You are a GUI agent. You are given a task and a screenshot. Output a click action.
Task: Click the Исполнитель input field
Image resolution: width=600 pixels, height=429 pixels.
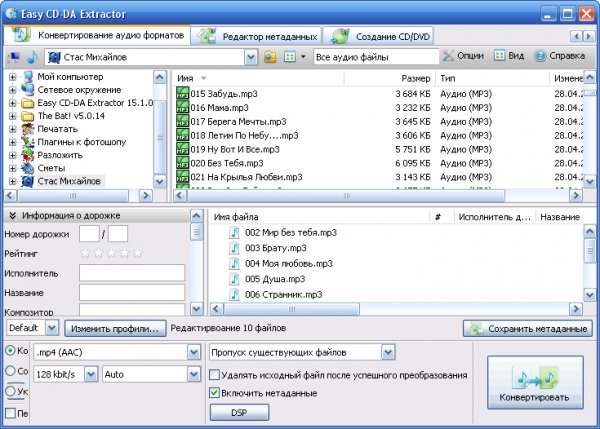point(132,273)
